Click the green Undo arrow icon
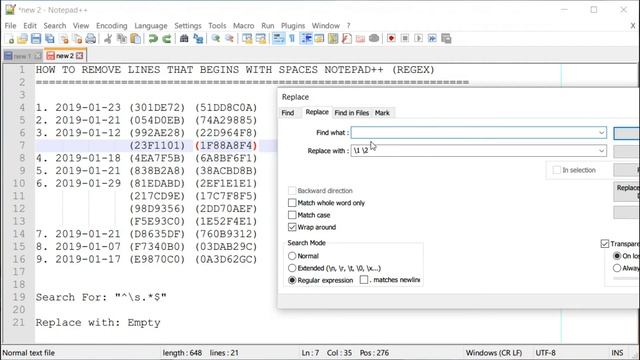The width and height of the screenshot is (640, 360). (153, 39)
